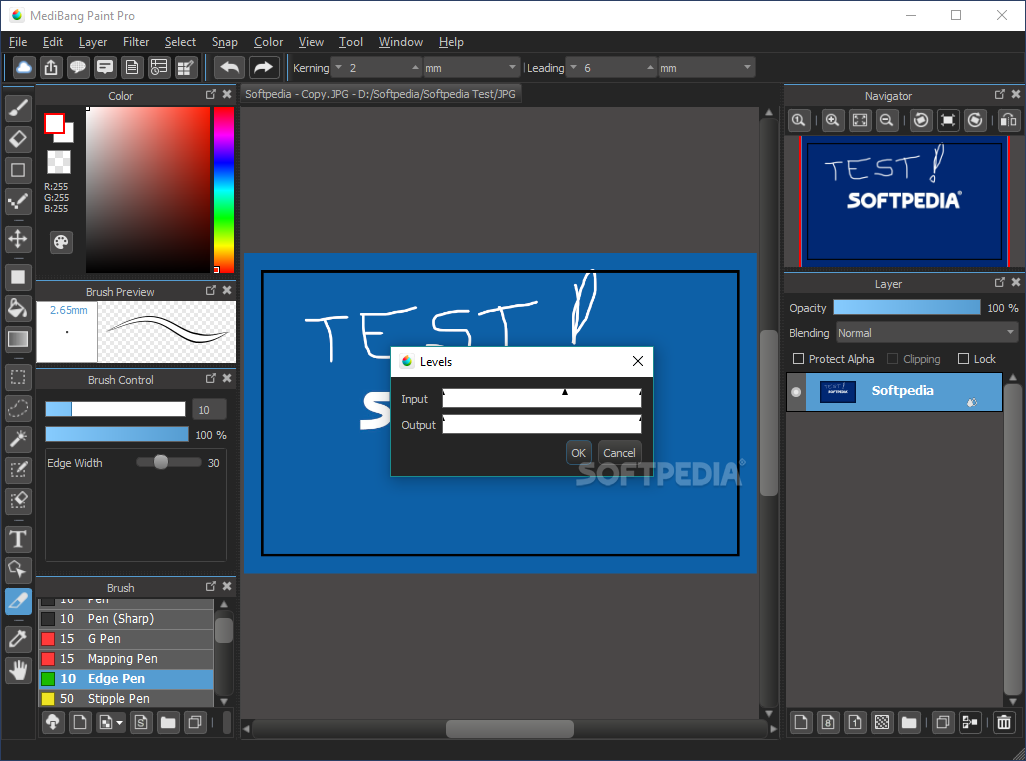Click the Undo arrow
Screen dimensions: 1026x761
click(230, 67)
